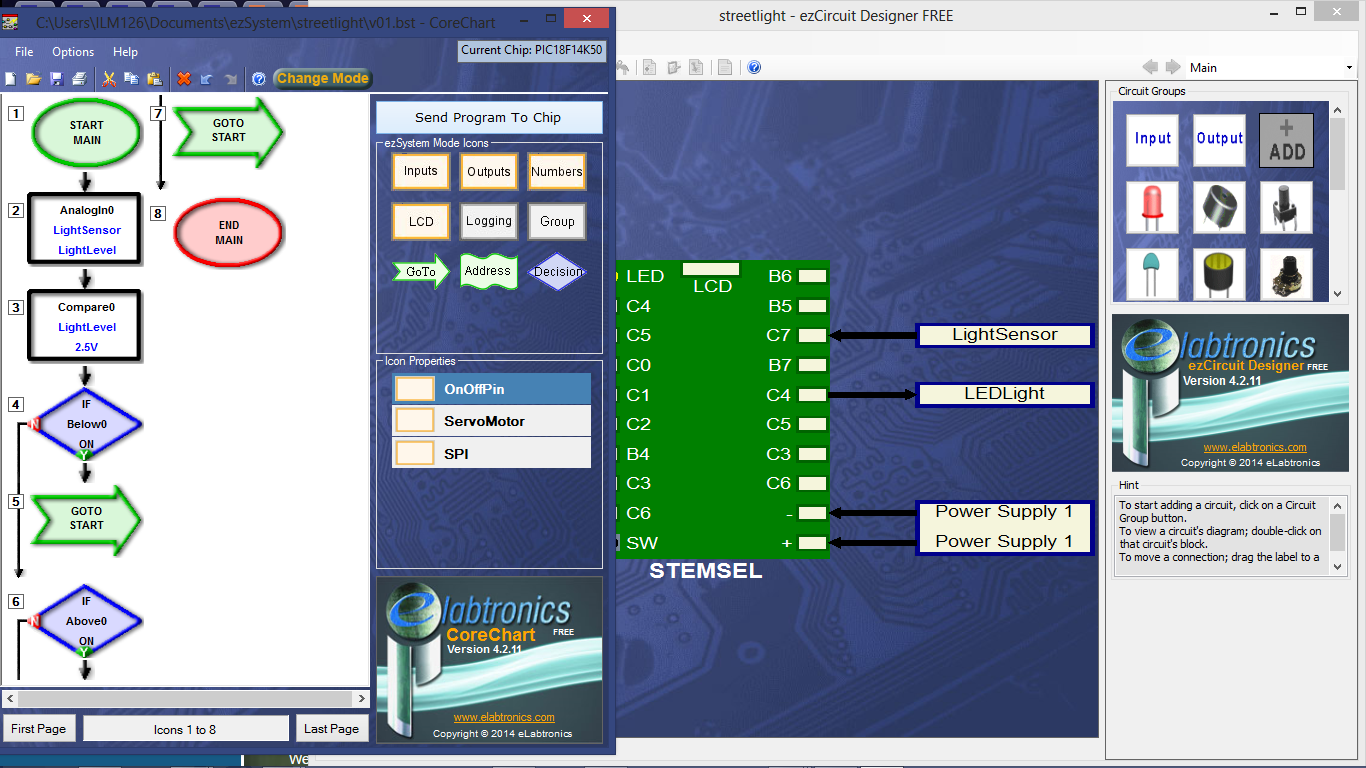1366x768 pixels.
Task: Click the red Delete X toolbar icon
Action: (x=184, y=79)
